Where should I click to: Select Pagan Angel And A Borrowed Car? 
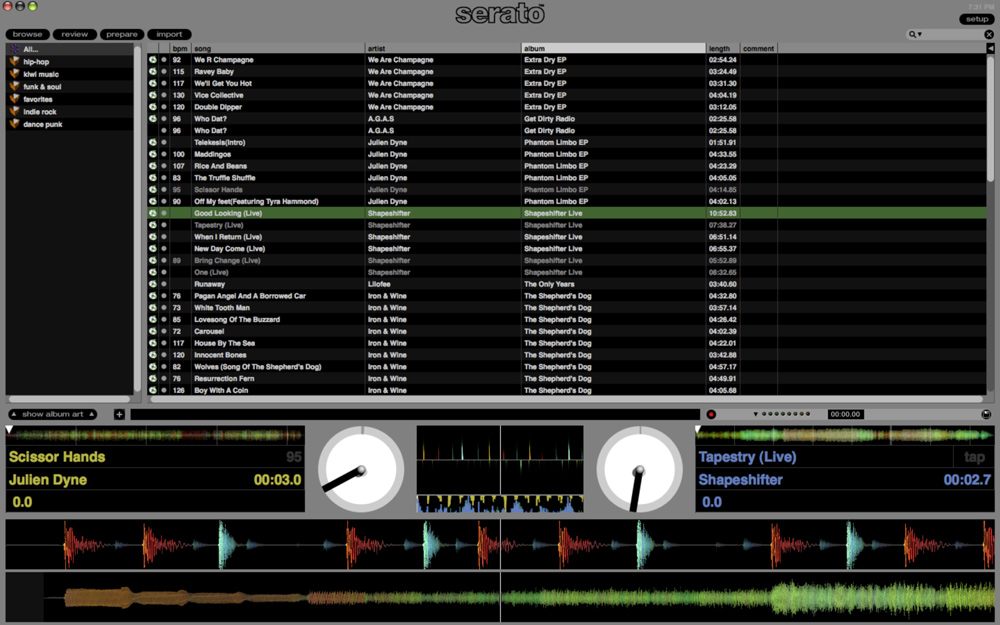[250, 296]
